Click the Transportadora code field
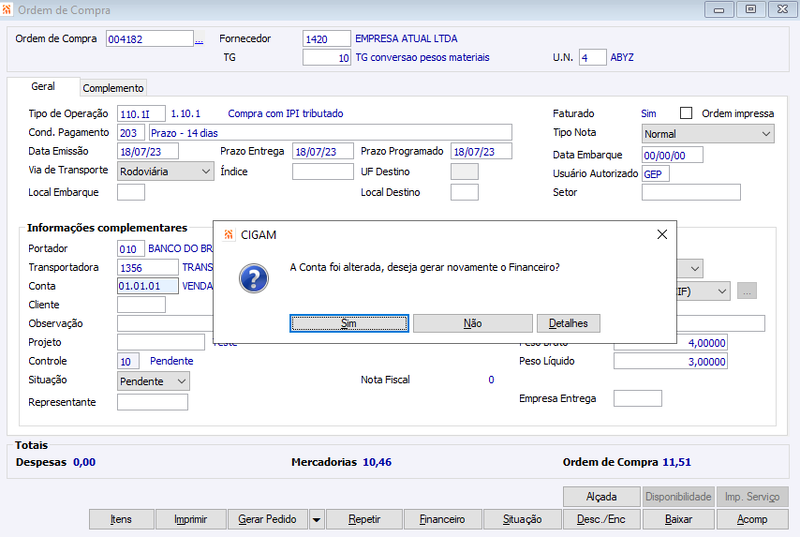This screenshot has height=537, width=800. coord(148,268)
